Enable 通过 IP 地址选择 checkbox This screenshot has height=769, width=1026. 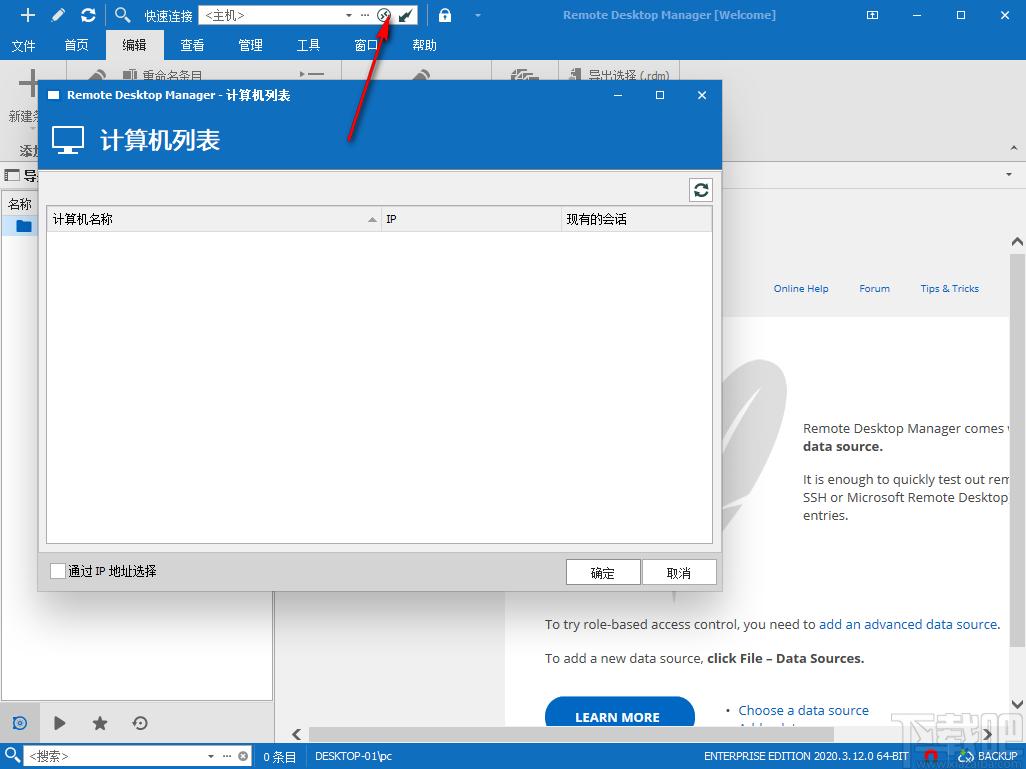tap(58, 571)
